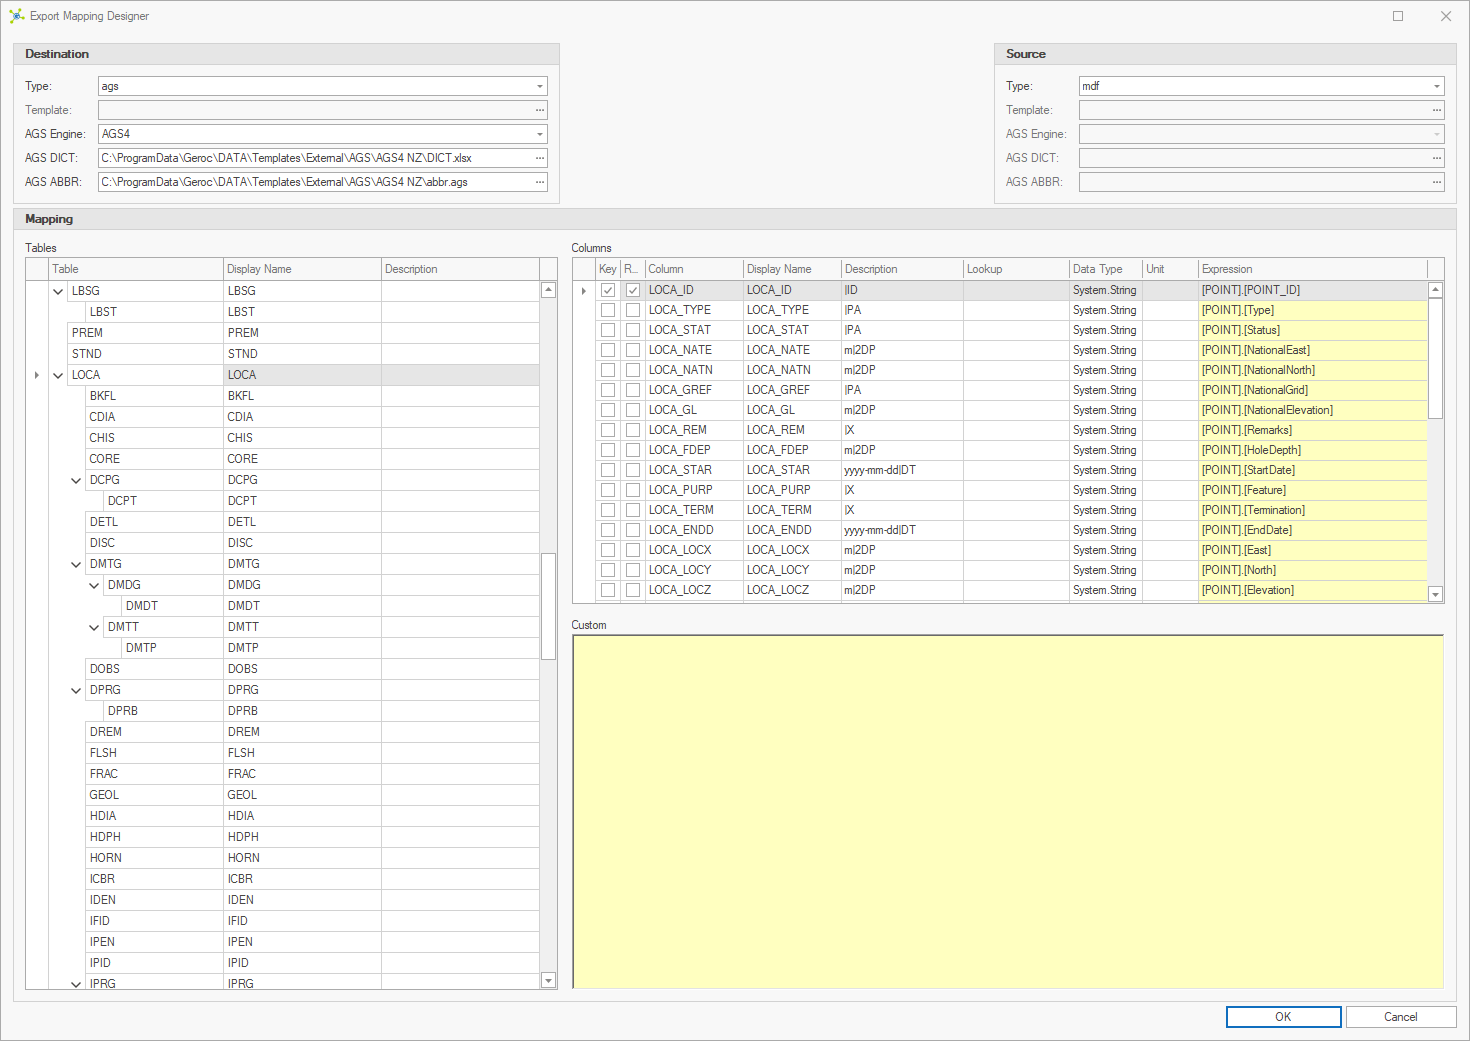Check the R checkbox for LOCA_STAT
Screen dimensions: 1470x1041
[633, 330]
